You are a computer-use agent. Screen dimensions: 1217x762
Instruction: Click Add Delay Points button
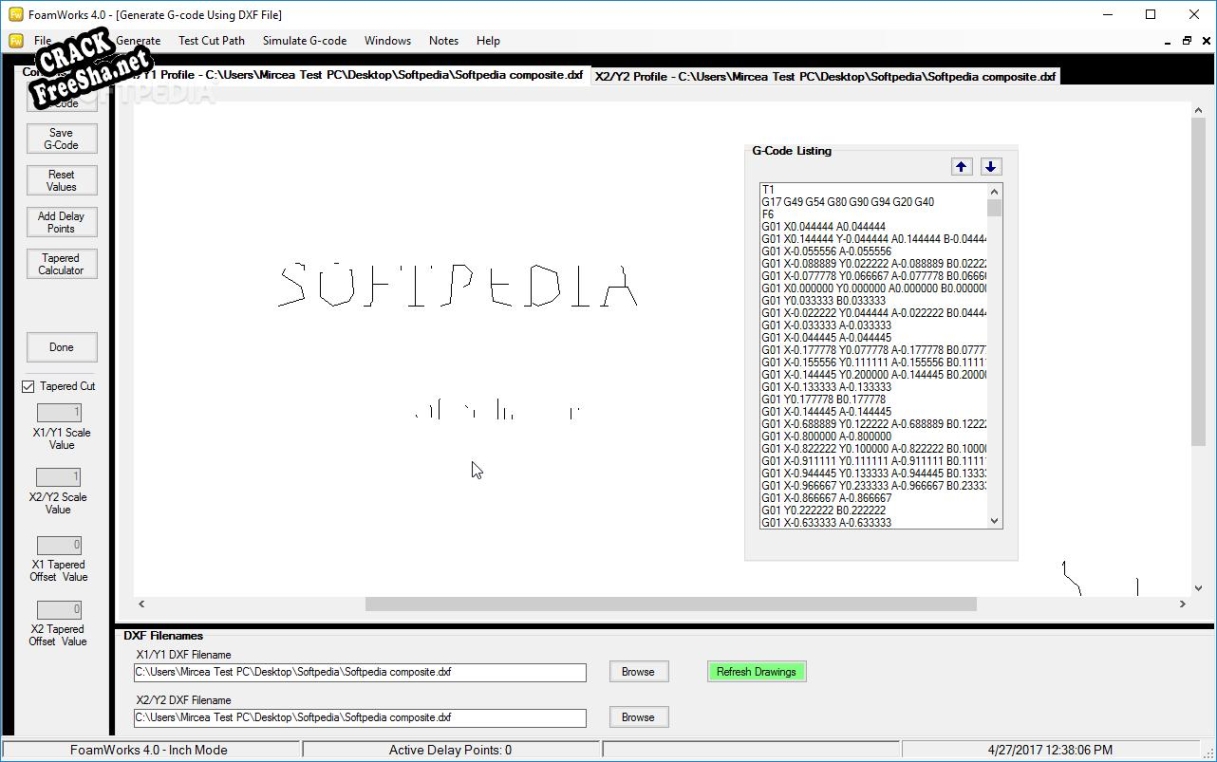(x=61, y=222)
